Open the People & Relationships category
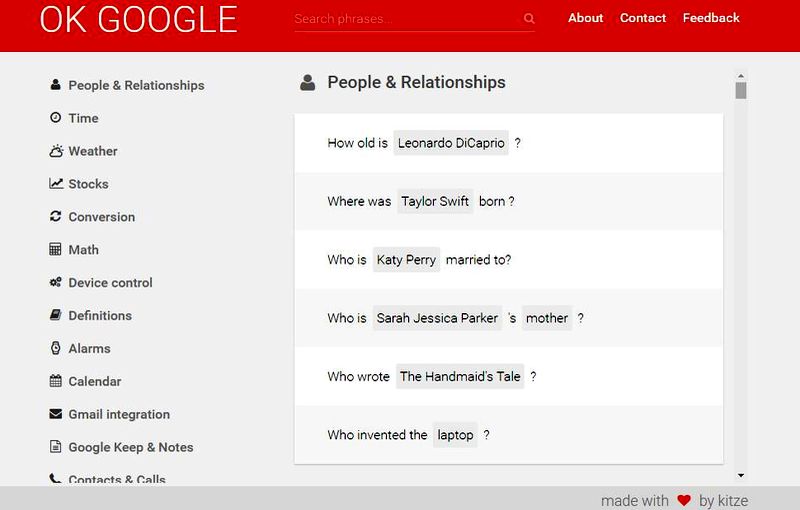This screenshot has height=510, width=800. pyautogui.click(x=136, y=85)
